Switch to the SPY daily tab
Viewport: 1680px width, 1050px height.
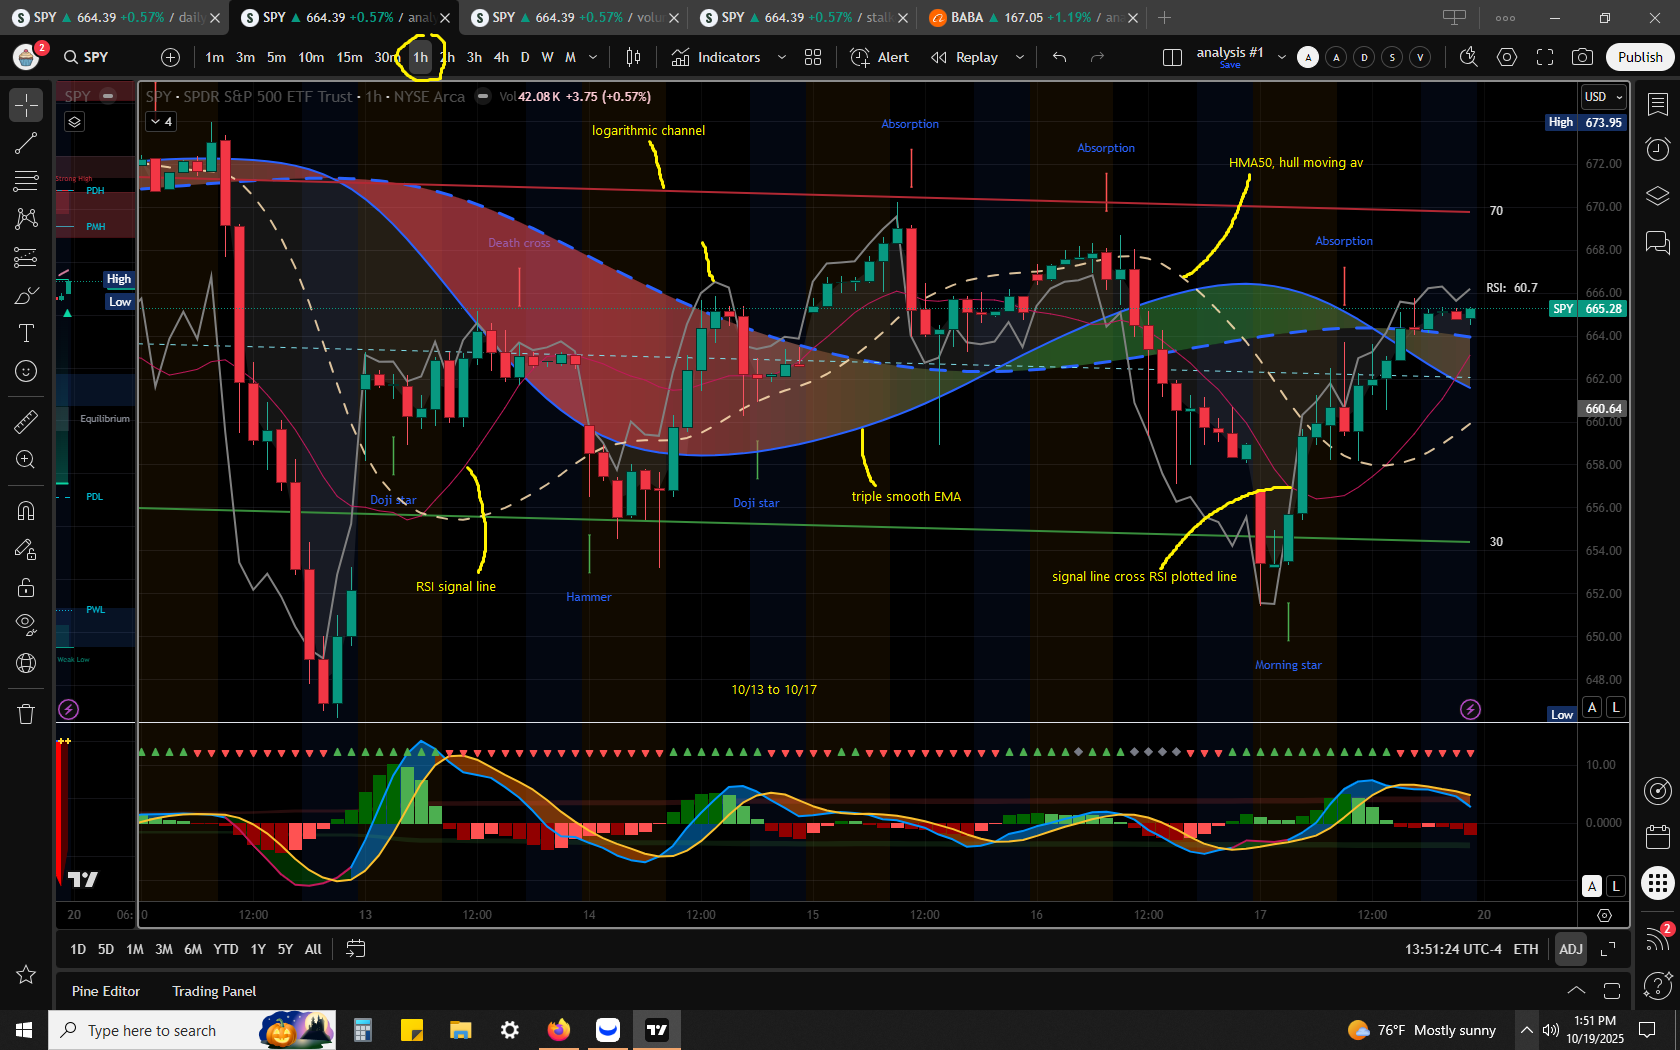114,18
